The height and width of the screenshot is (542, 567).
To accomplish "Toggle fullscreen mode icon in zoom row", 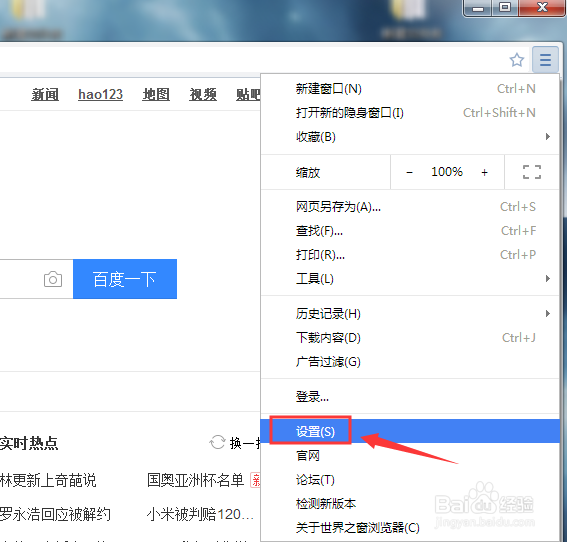I will [532, 172].
